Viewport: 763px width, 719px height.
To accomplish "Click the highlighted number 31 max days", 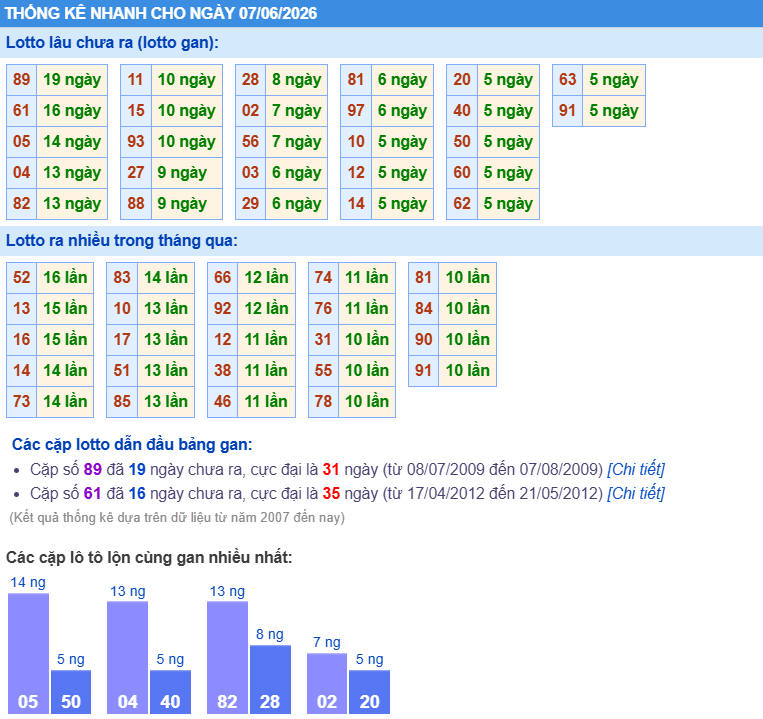I will tap(331, 469).
